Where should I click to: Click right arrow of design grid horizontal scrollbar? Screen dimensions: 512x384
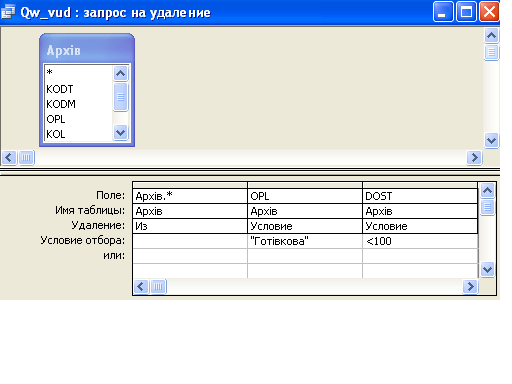pos(470,286)
